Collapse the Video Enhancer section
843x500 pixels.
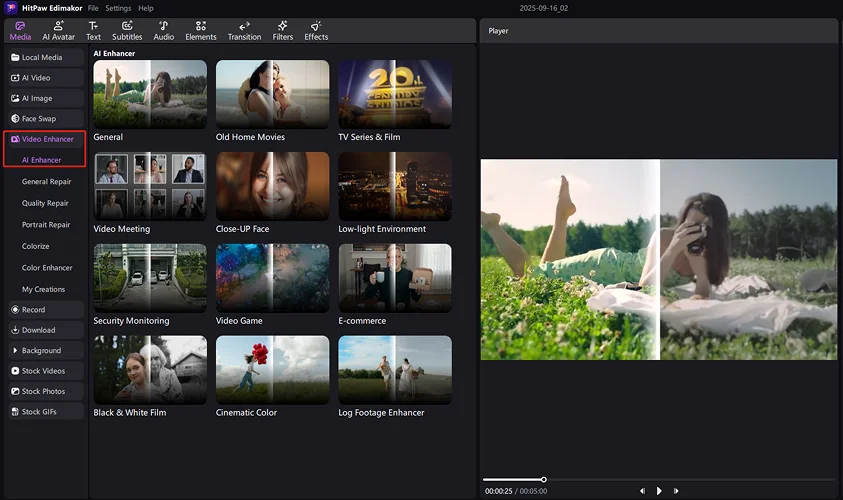(44, 139)
